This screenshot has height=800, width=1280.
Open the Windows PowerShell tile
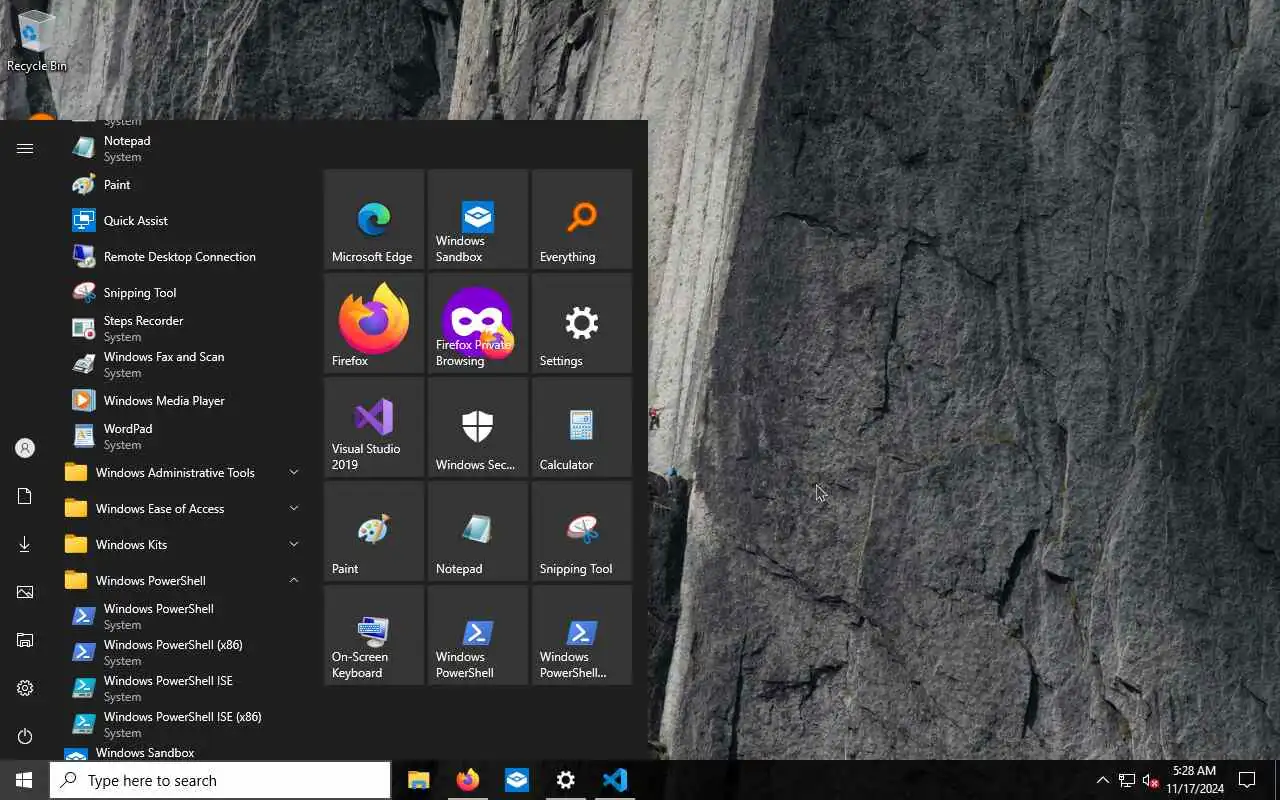(x=478, y=635)
